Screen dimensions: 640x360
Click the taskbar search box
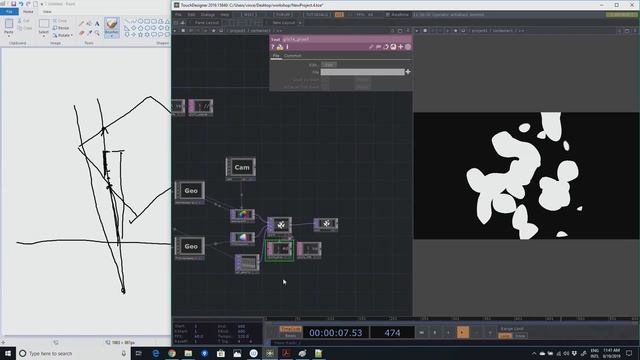[73, 353]
